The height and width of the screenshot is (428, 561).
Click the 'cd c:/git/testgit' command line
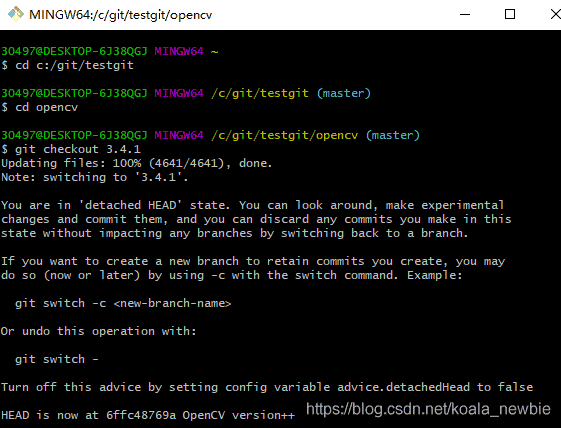(x=68, y=65)
